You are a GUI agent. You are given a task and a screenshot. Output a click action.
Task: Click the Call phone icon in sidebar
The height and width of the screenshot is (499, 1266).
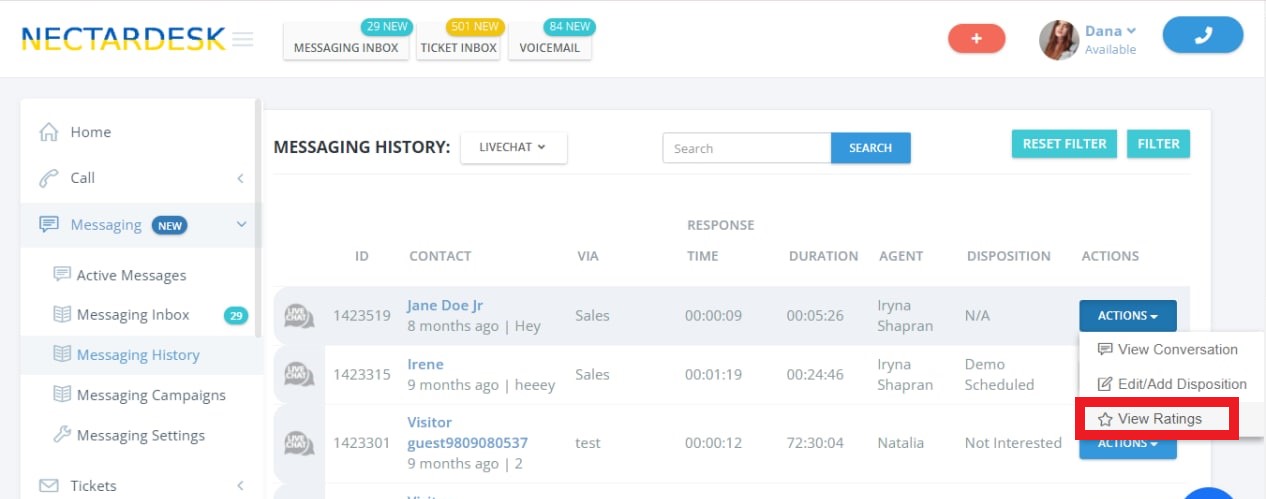(x=48, y=178)
